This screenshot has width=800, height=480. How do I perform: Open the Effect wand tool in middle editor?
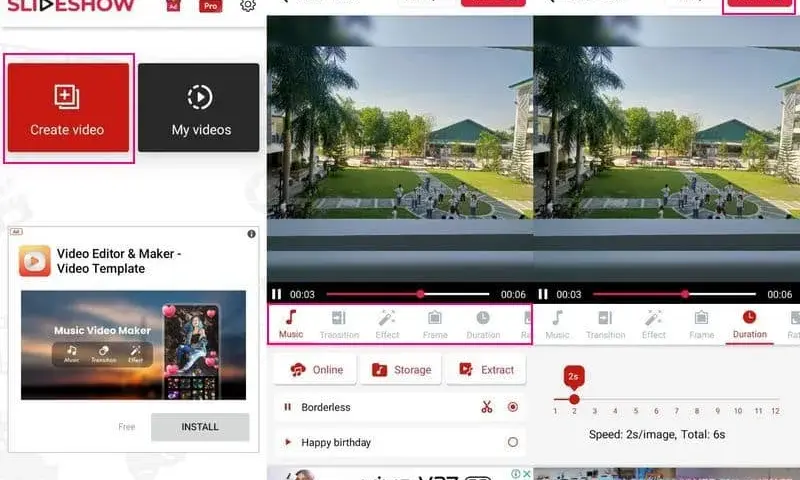(387, 324)
